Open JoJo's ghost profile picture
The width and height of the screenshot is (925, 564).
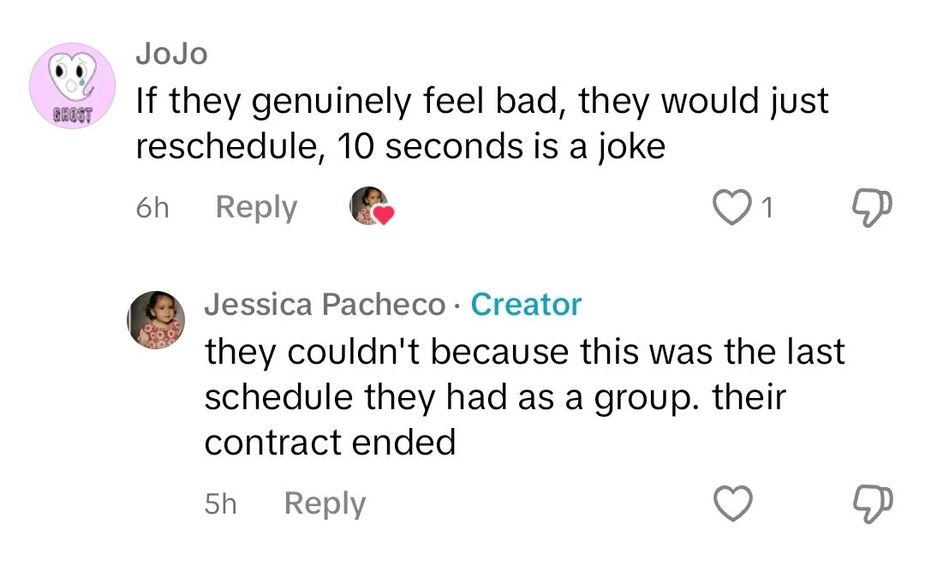(69, 87)
